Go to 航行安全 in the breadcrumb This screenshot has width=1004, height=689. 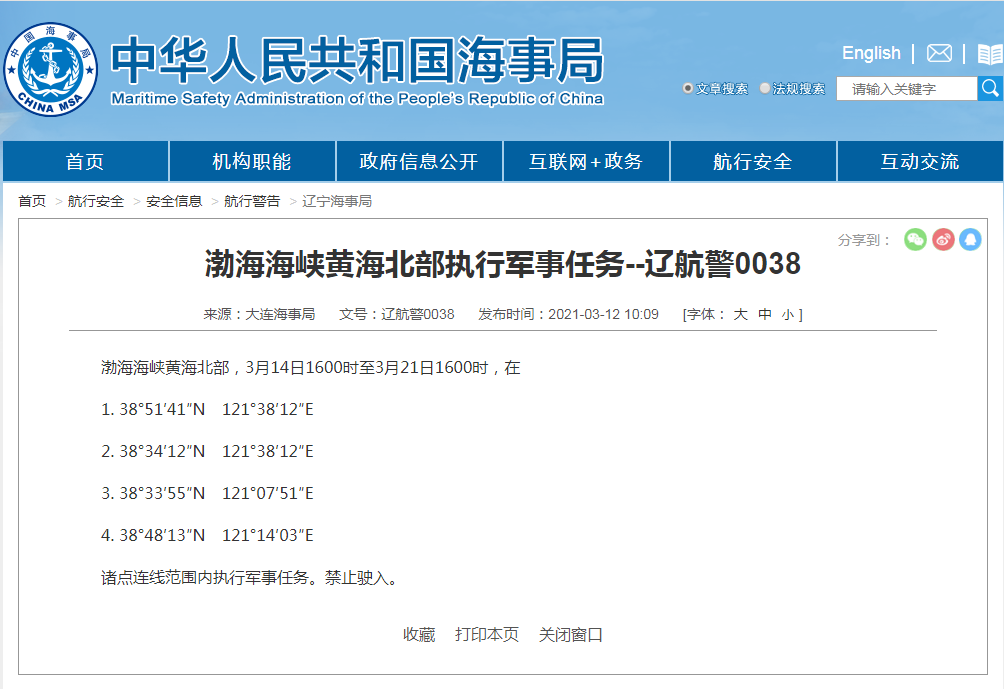click(95, 202)
